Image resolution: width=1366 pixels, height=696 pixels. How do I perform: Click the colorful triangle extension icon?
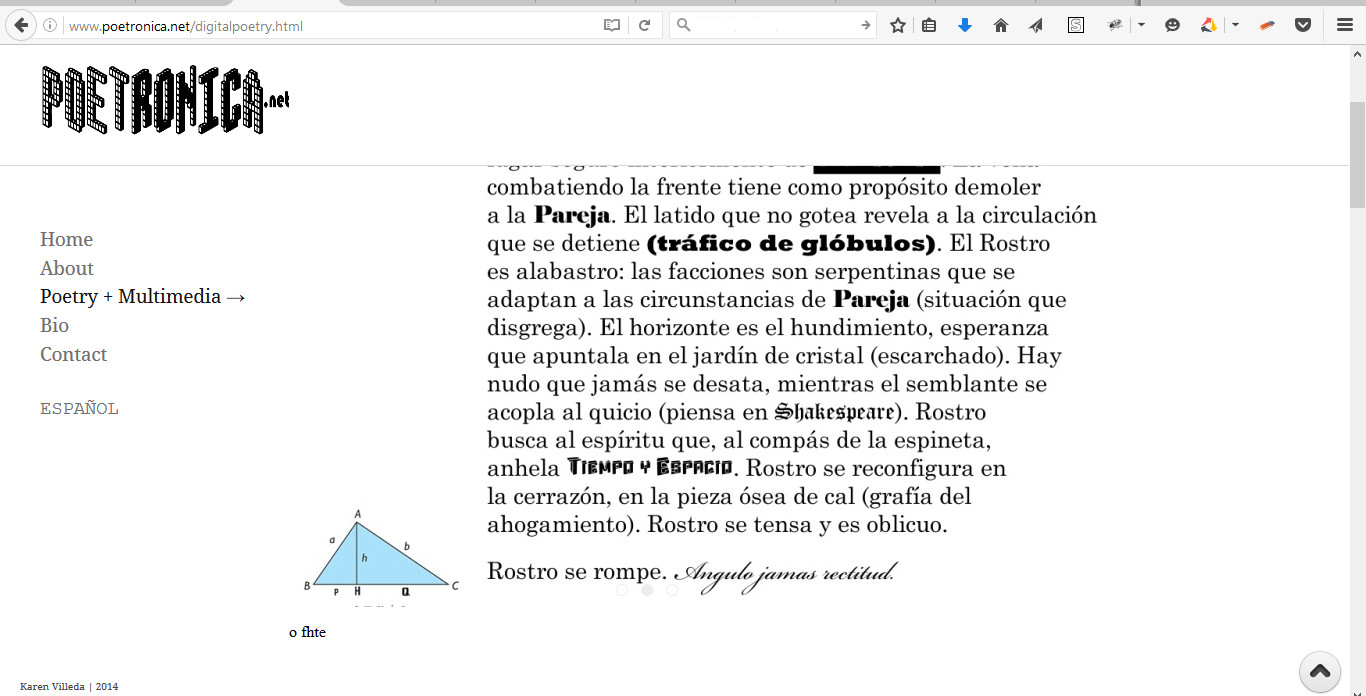pyautogui.click(x=1209, y=26)
